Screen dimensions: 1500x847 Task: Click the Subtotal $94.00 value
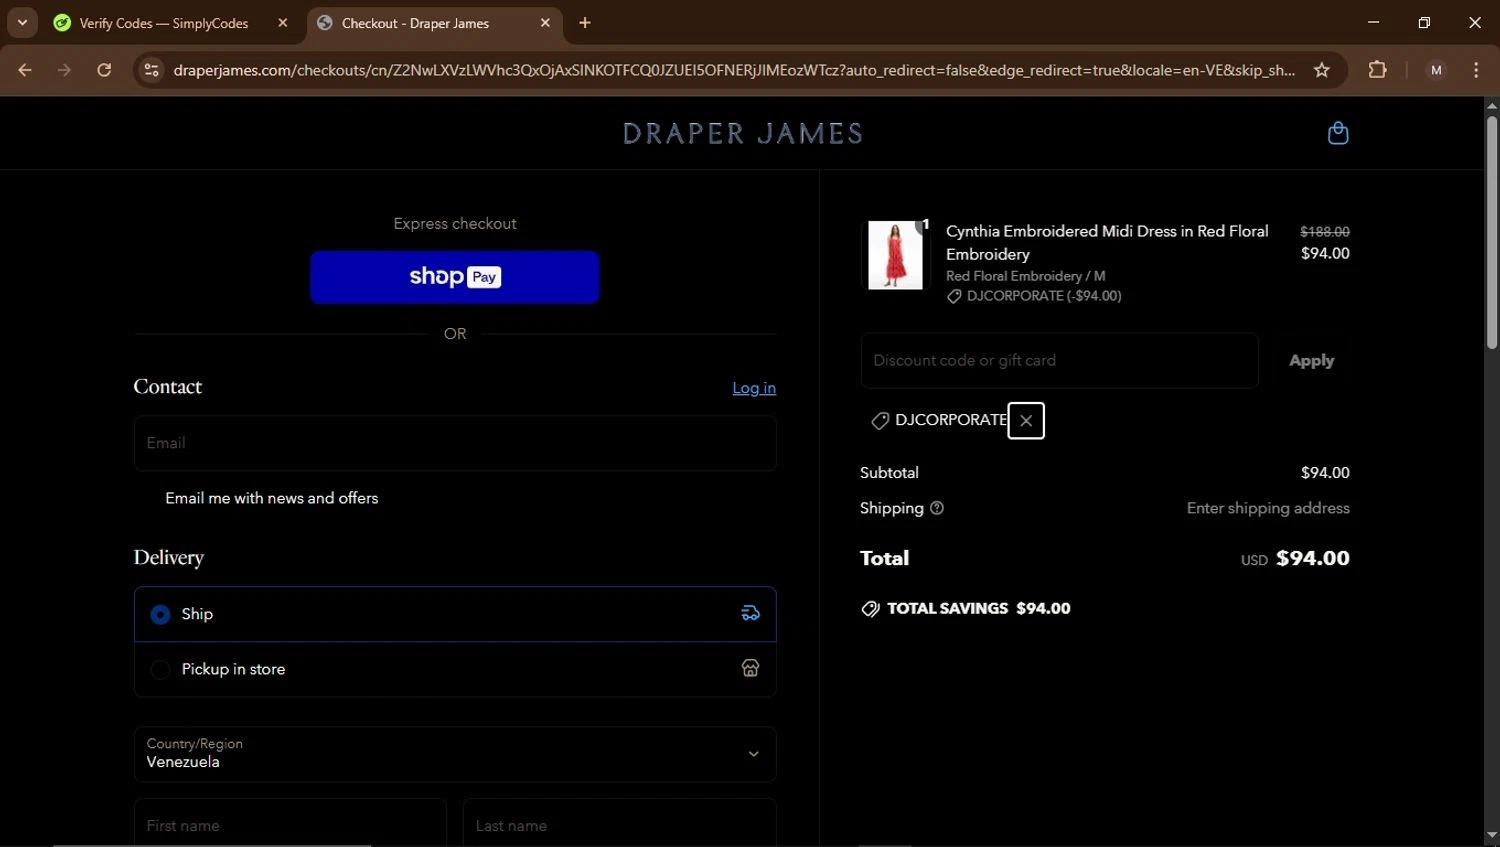(1325, 473)
